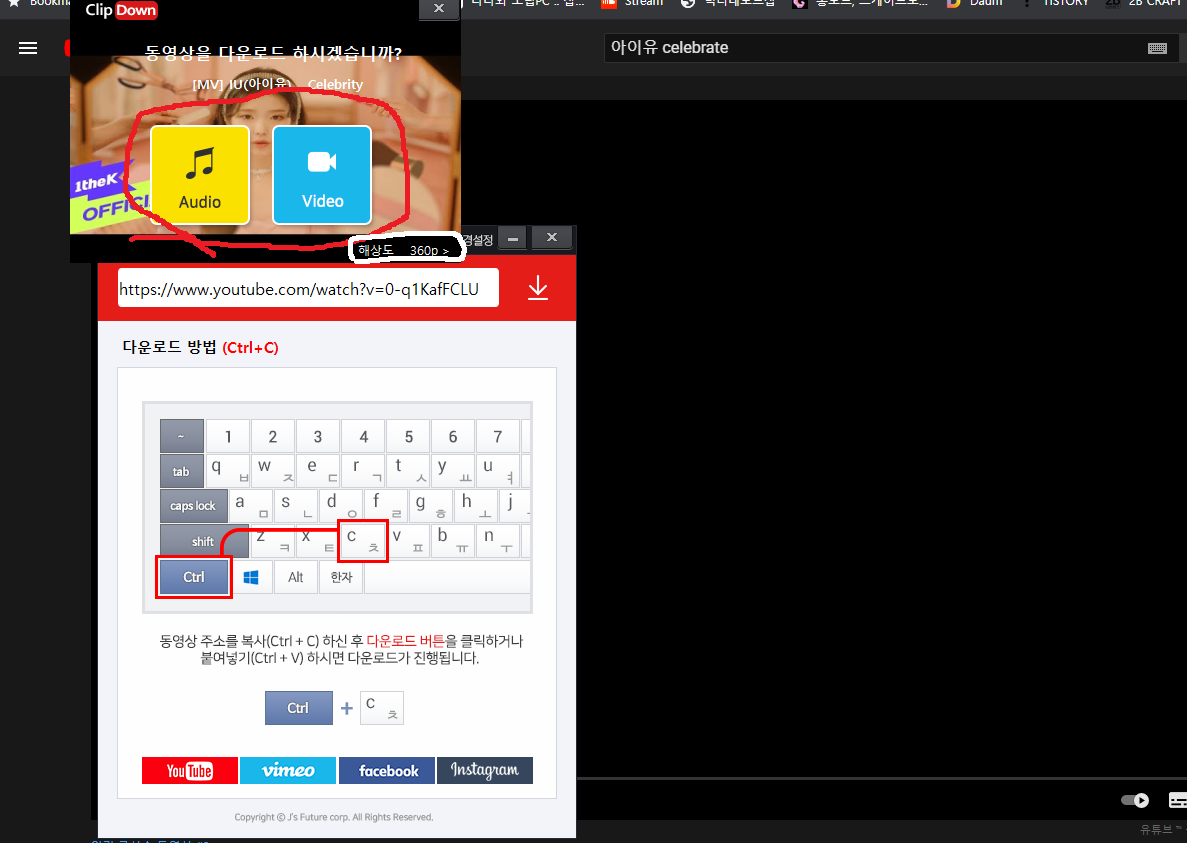Image resolution: width=1187 pixels, height=843 pixels.
Task: Close the Clip Down main window
Action: (x=552, y=238)
